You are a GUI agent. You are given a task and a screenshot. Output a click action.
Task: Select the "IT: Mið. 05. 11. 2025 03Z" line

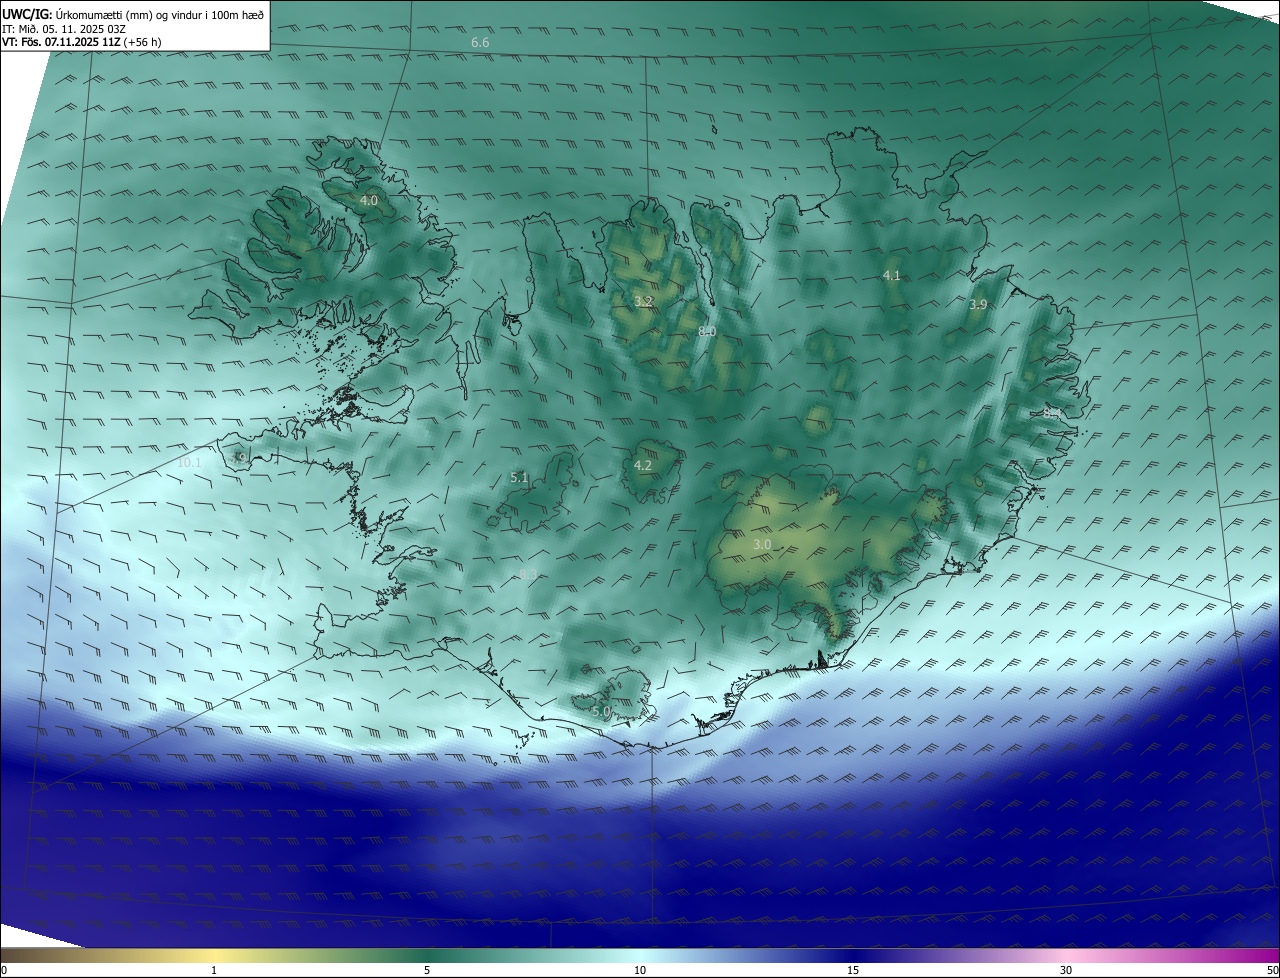(64, 28)
